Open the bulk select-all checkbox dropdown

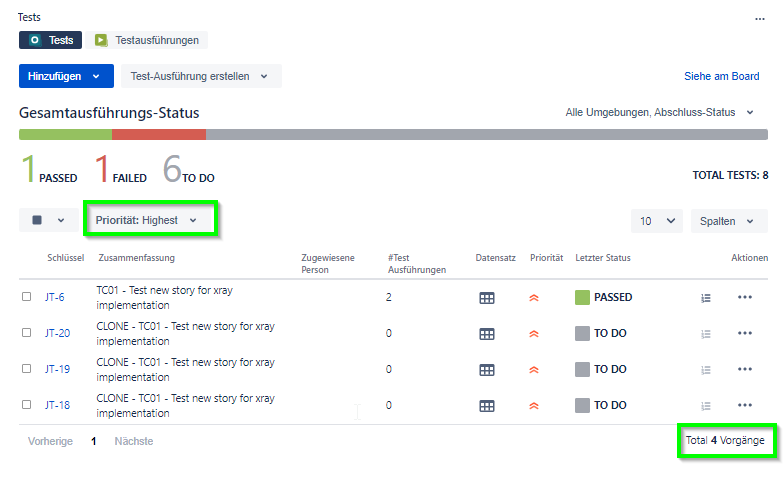[48, 220]
